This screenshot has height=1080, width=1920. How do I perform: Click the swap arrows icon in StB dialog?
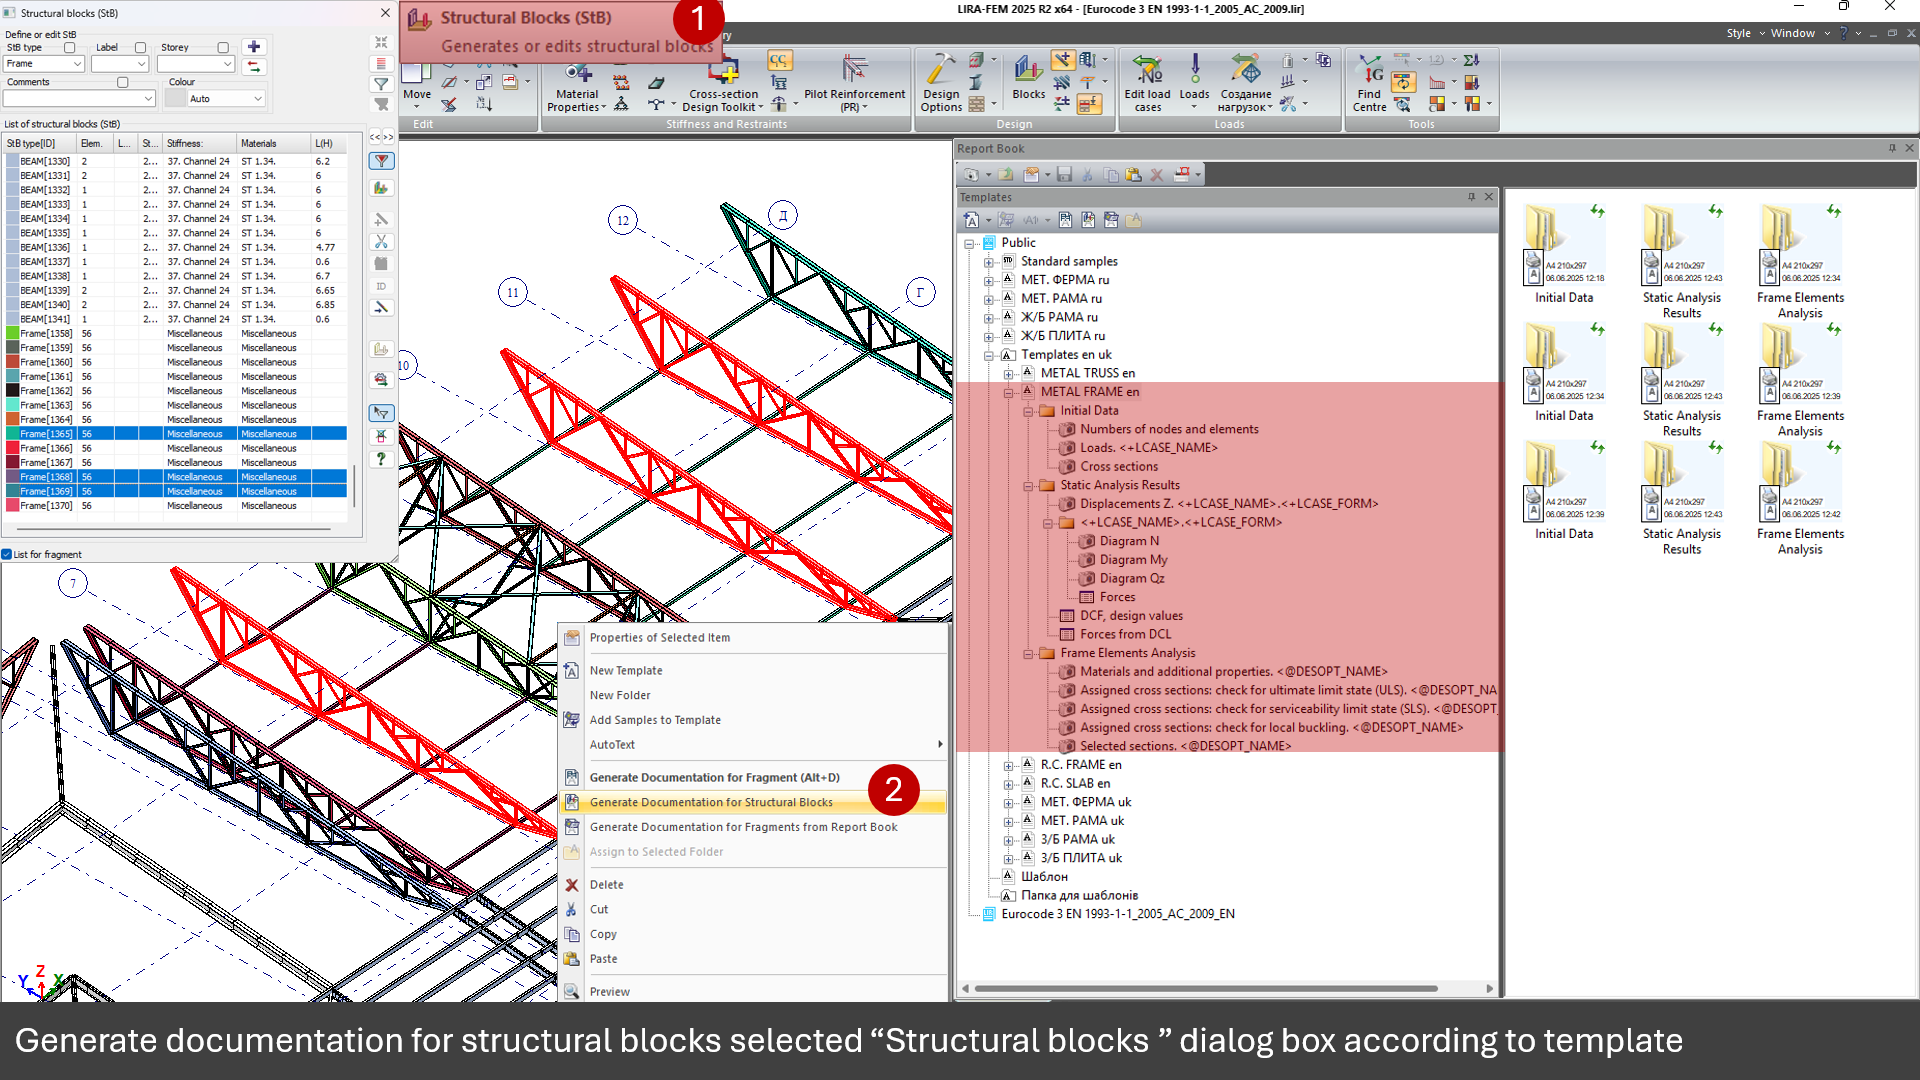tap(254, 66)
